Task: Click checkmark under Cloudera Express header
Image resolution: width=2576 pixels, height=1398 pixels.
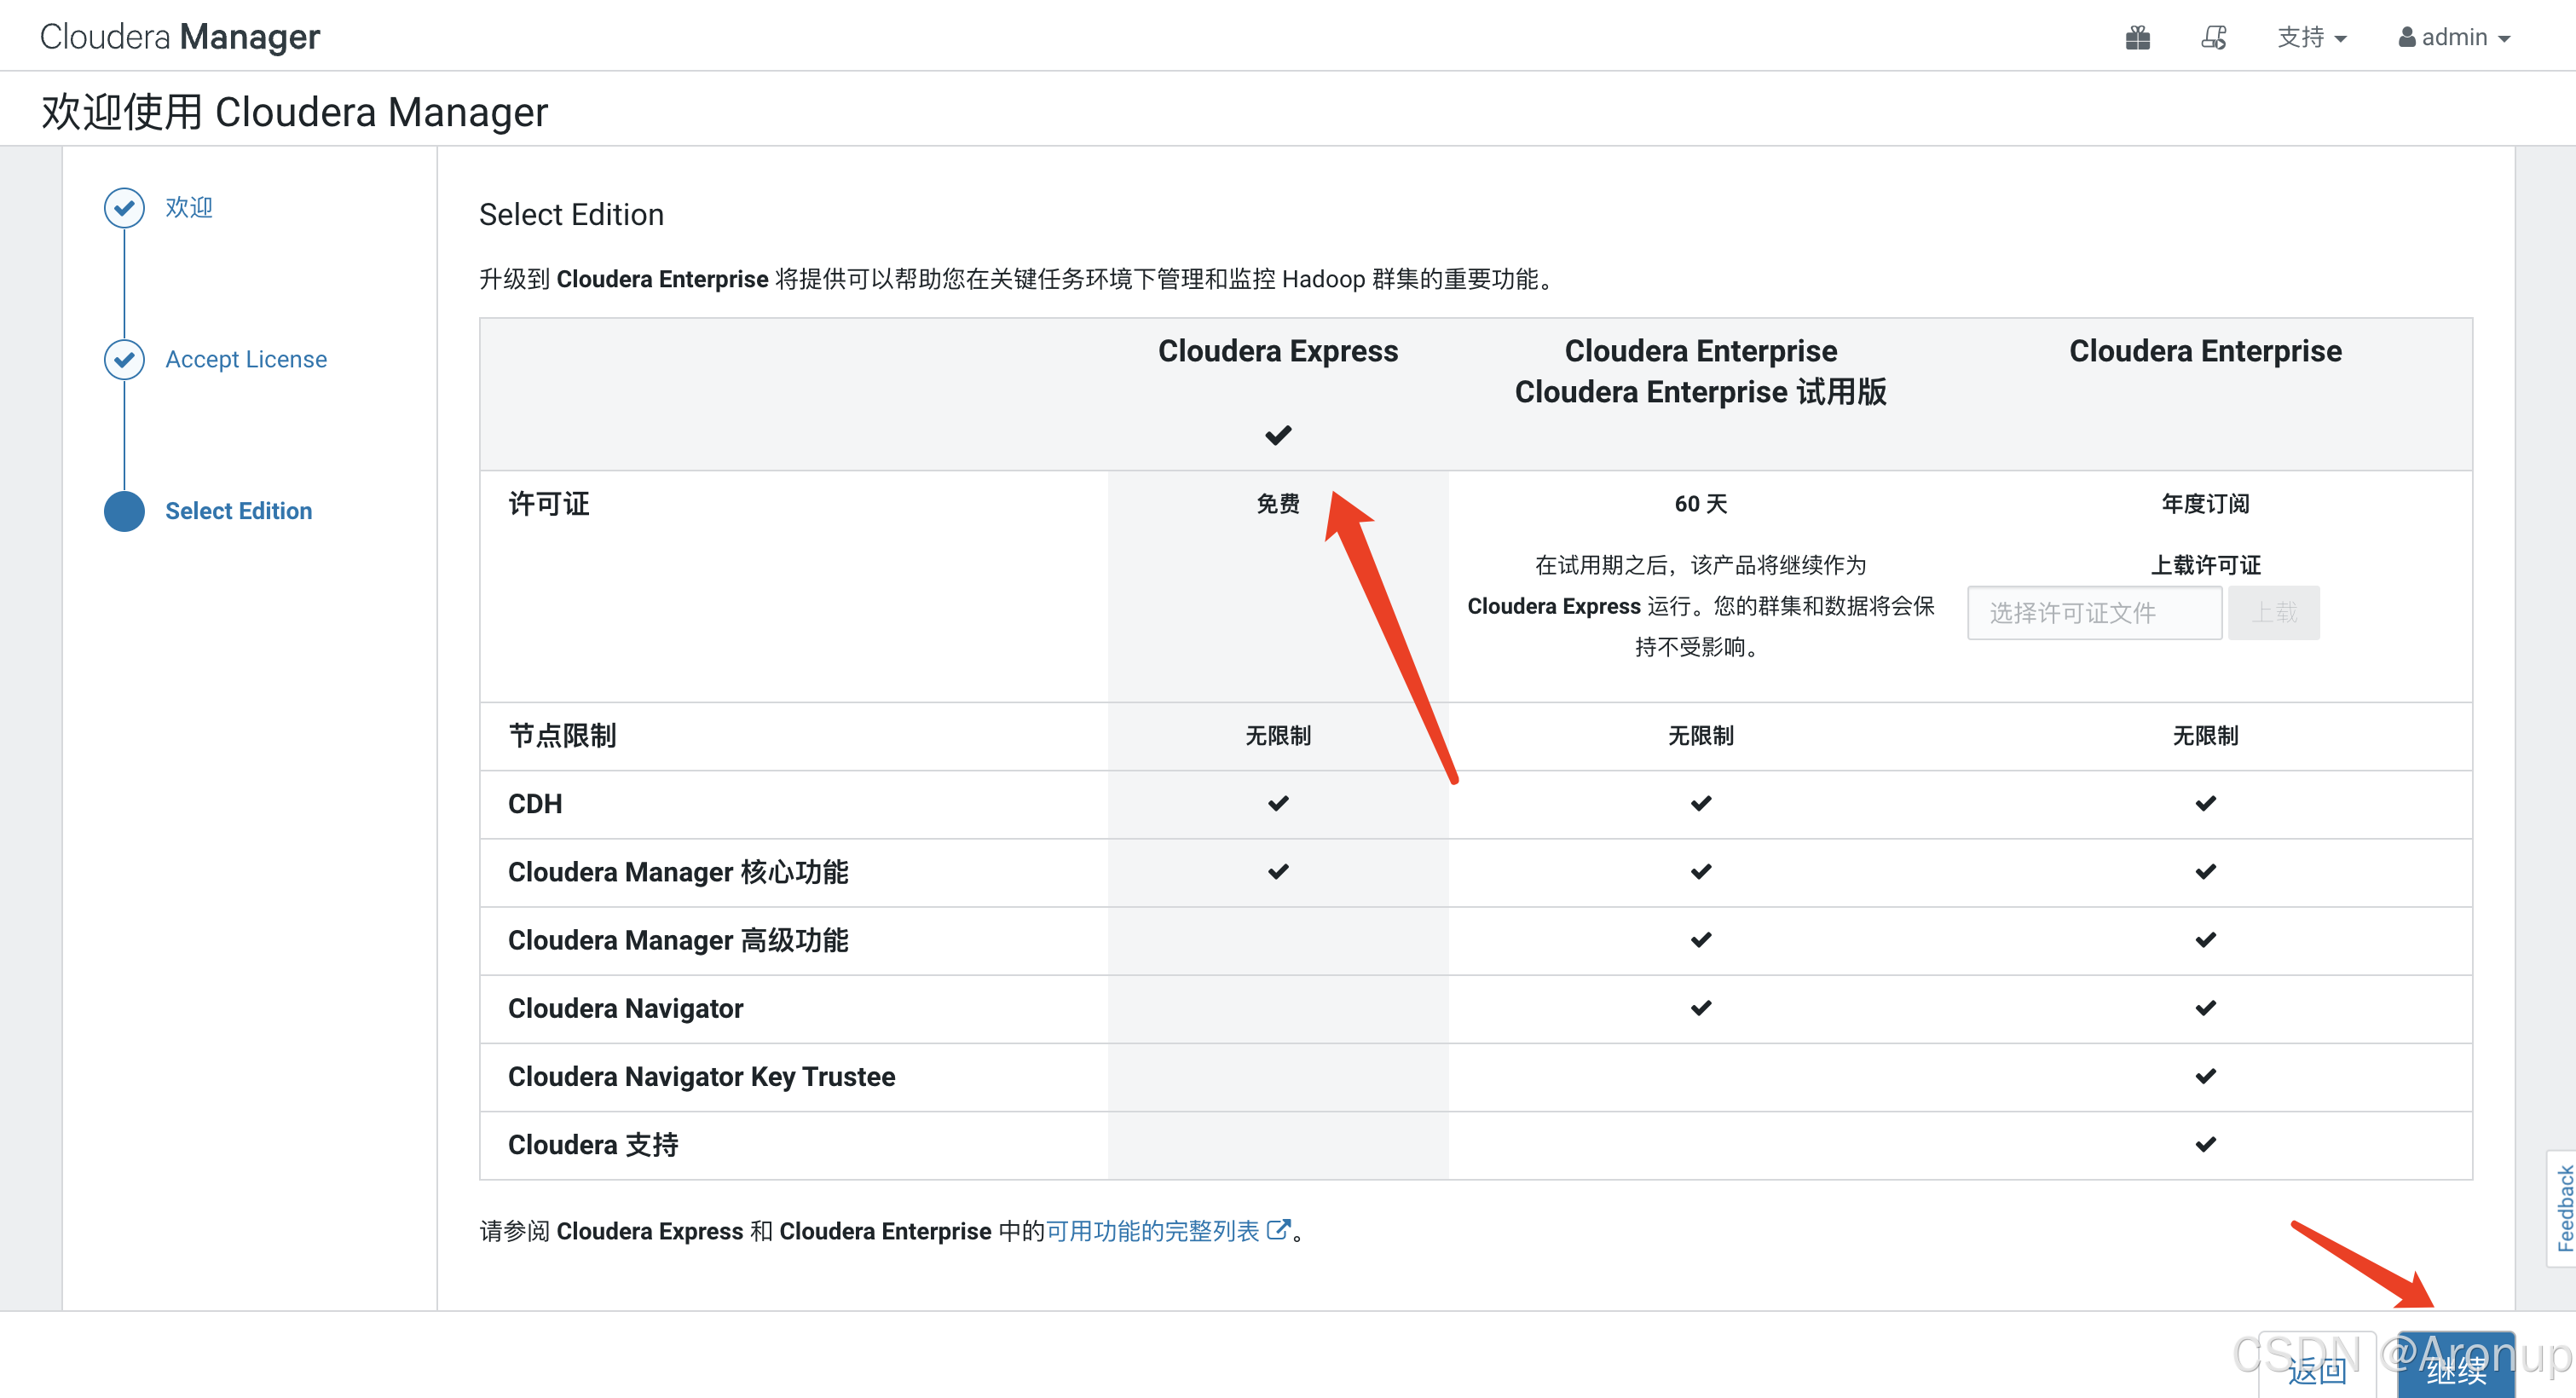Action: point(1277,435)
